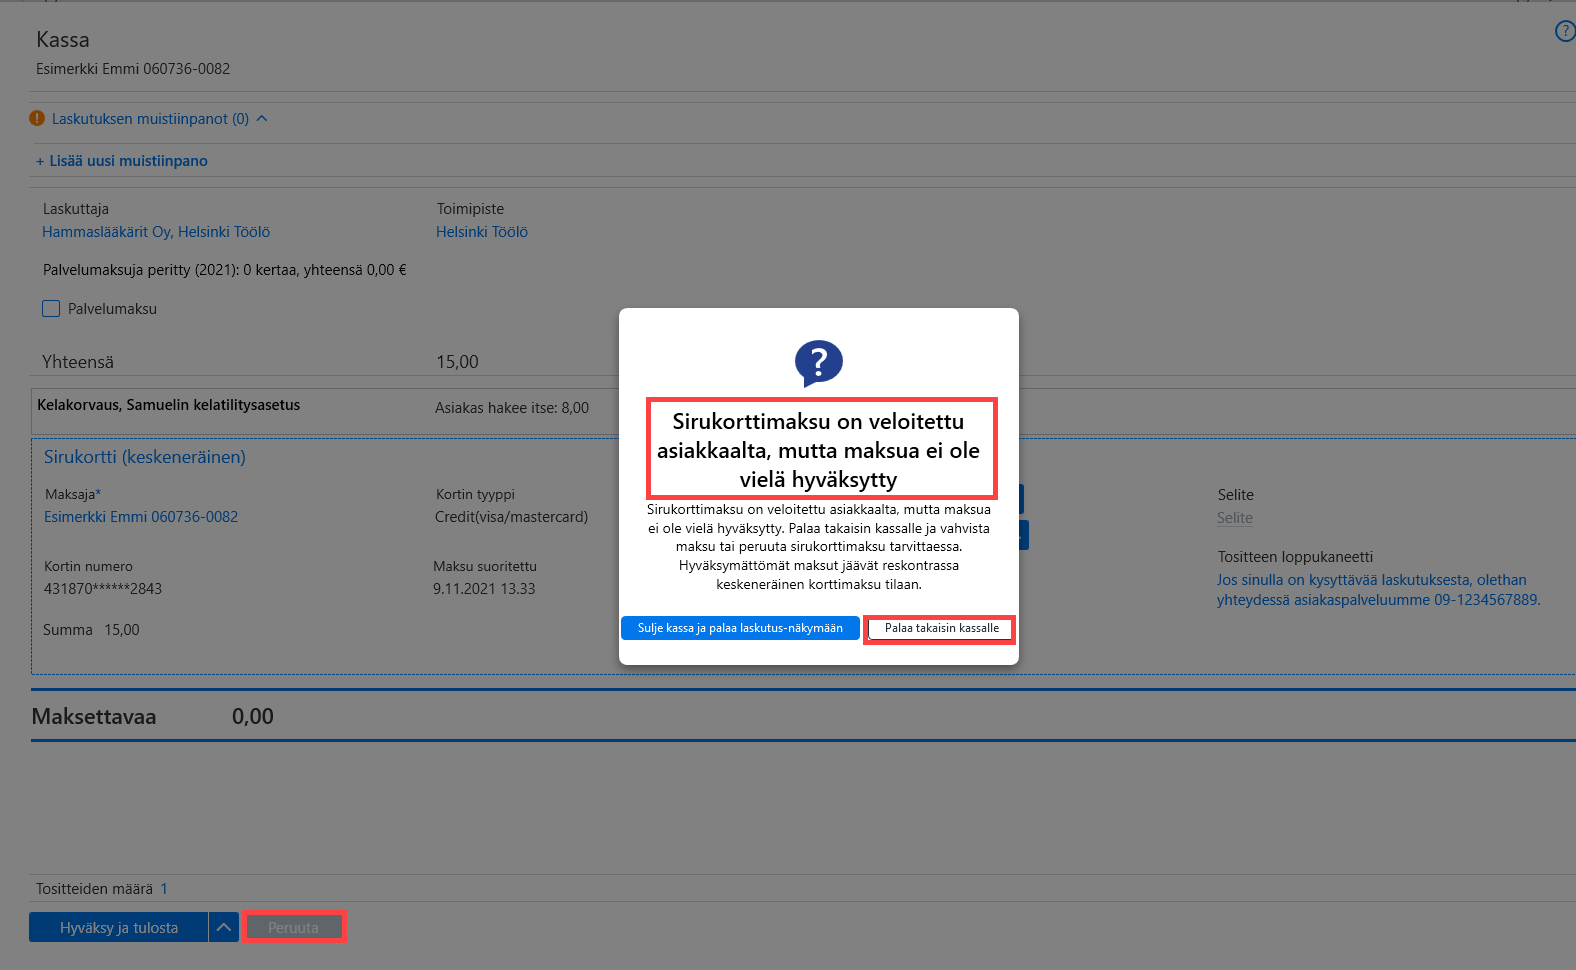Choose Palaa takaisin kassalle

click(940, 628)
